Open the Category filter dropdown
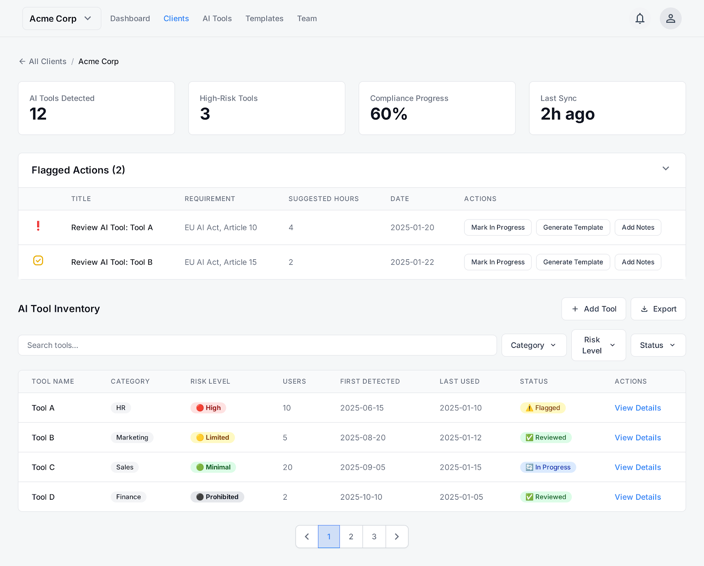704x566 pixels. (533, 345)
